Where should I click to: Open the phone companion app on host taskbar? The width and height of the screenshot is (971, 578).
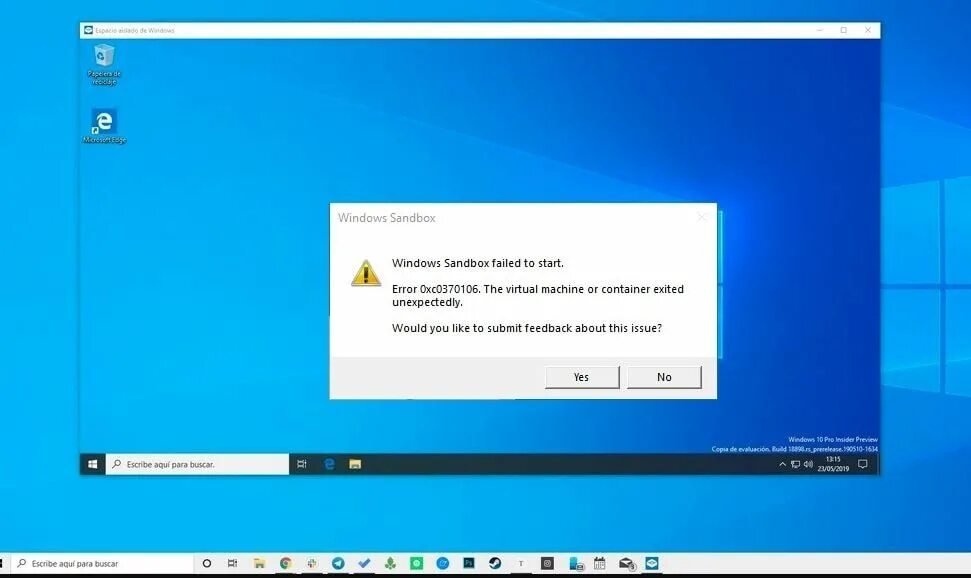(x=577, y=563)
